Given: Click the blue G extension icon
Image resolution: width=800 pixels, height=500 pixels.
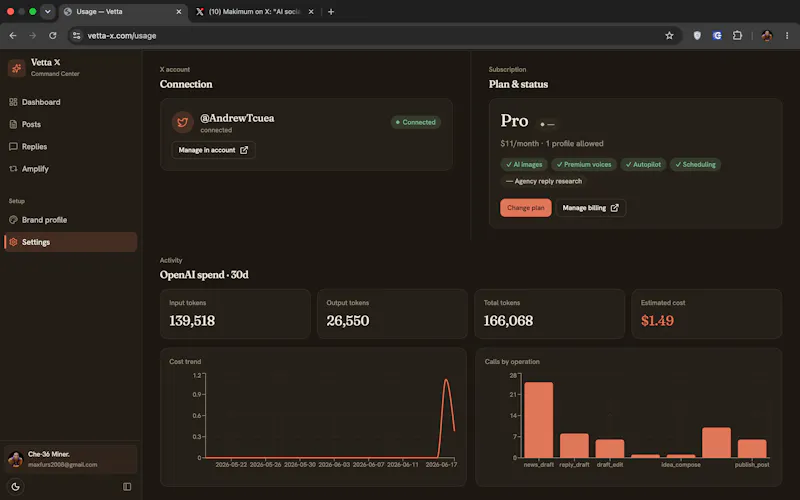Looking at the screenshot, I should (717, 36).
